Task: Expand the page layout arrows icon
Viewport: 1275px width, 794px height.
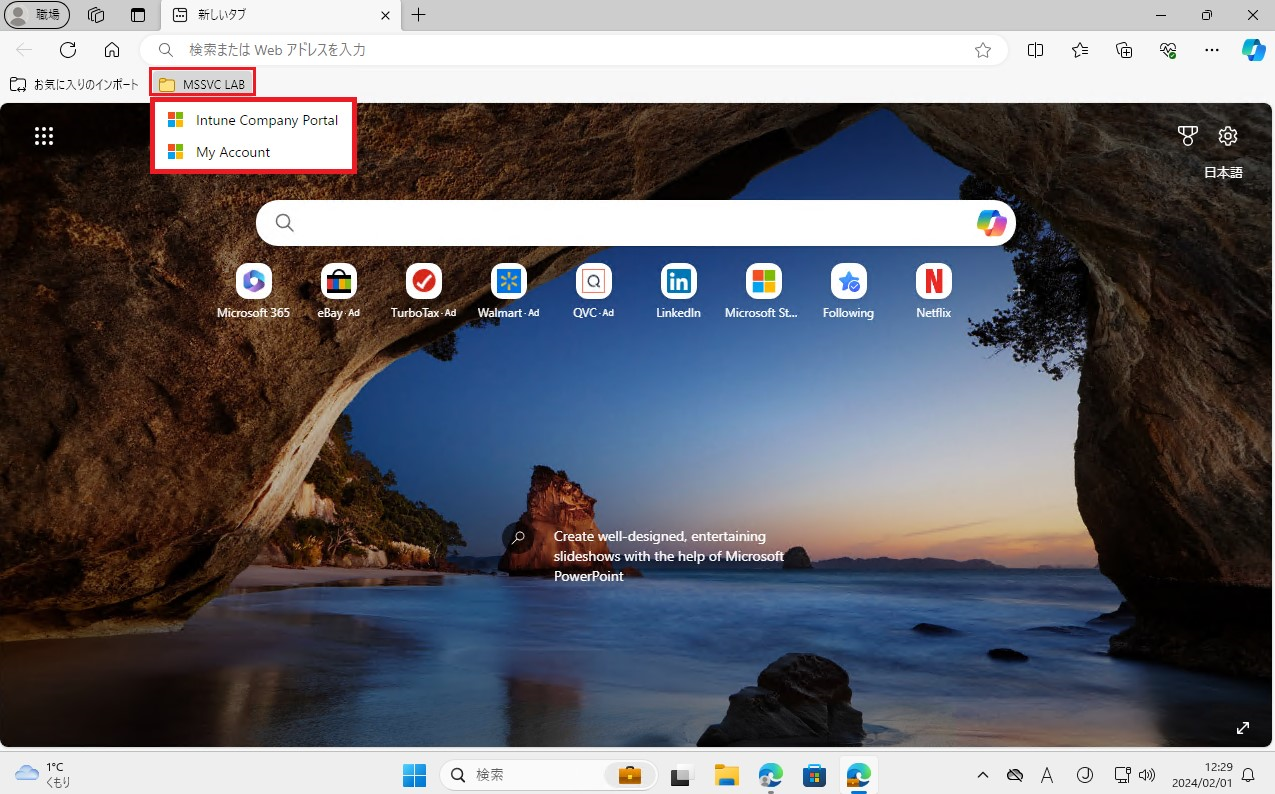Action: coord(1243,728)
